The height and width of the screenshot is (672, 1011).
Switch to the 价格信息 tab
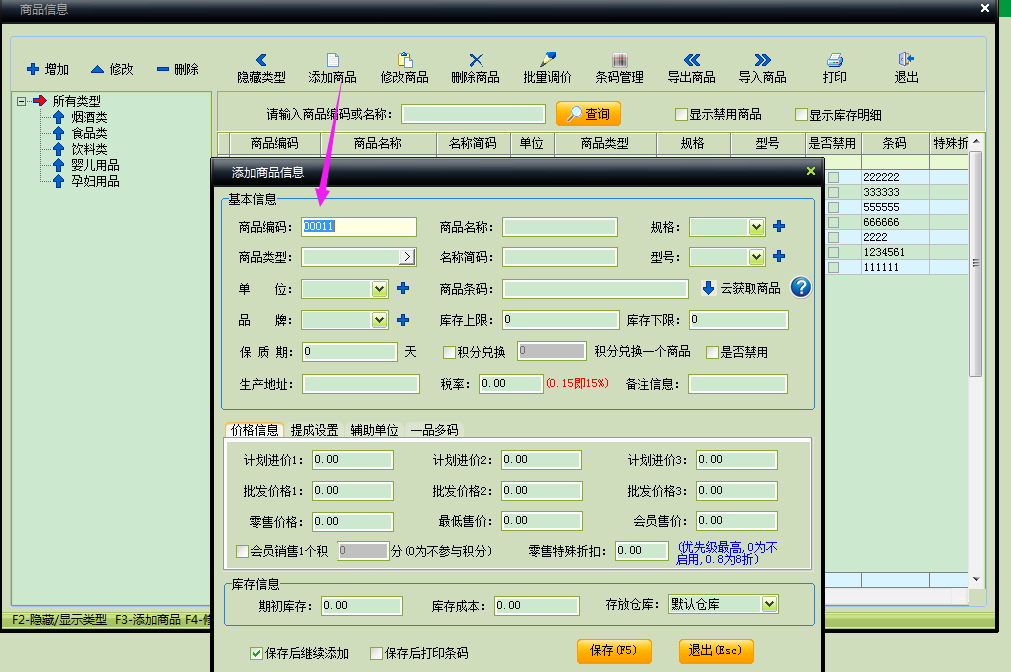pyautogui.click(x=255, y=430)
